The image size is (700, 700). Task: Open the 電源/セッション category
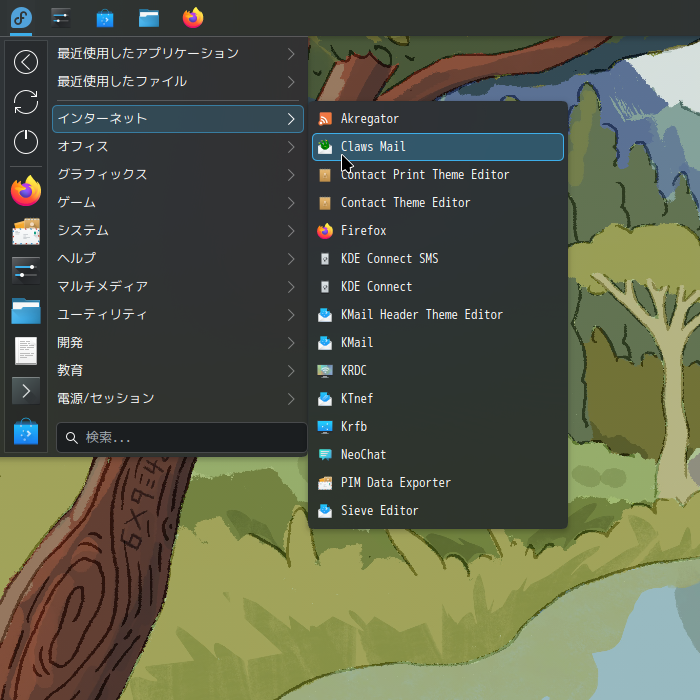[178, 399]
